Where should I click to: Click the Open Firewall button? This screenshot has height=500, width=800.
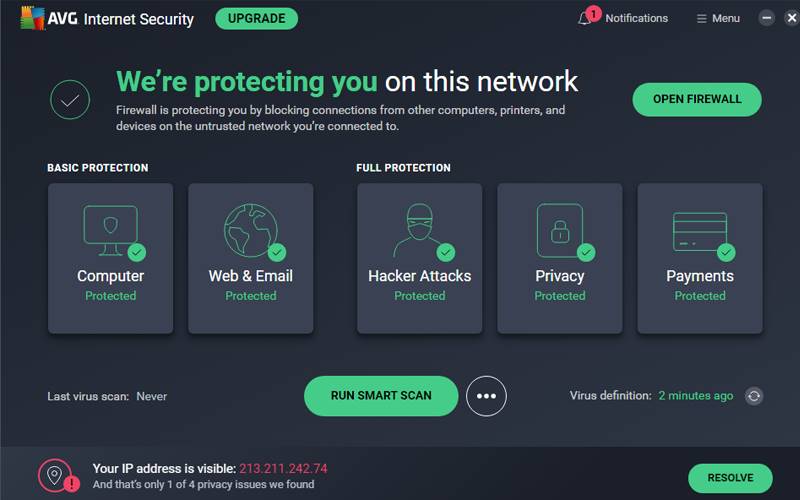697,100
